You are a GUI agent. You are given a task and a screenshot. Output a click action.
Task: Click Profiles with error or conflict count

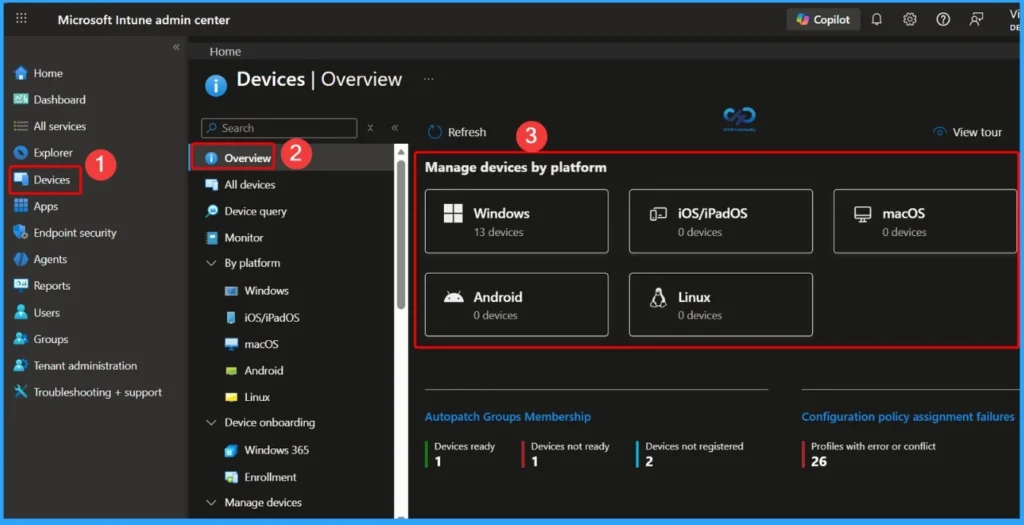pos(819,462)
